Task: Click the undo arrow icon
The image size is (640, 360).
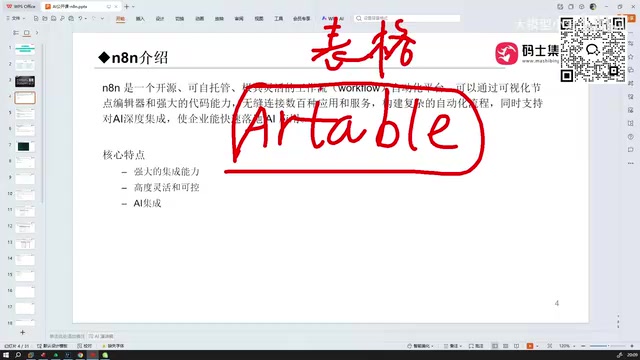Action: (x=80, y=18)
